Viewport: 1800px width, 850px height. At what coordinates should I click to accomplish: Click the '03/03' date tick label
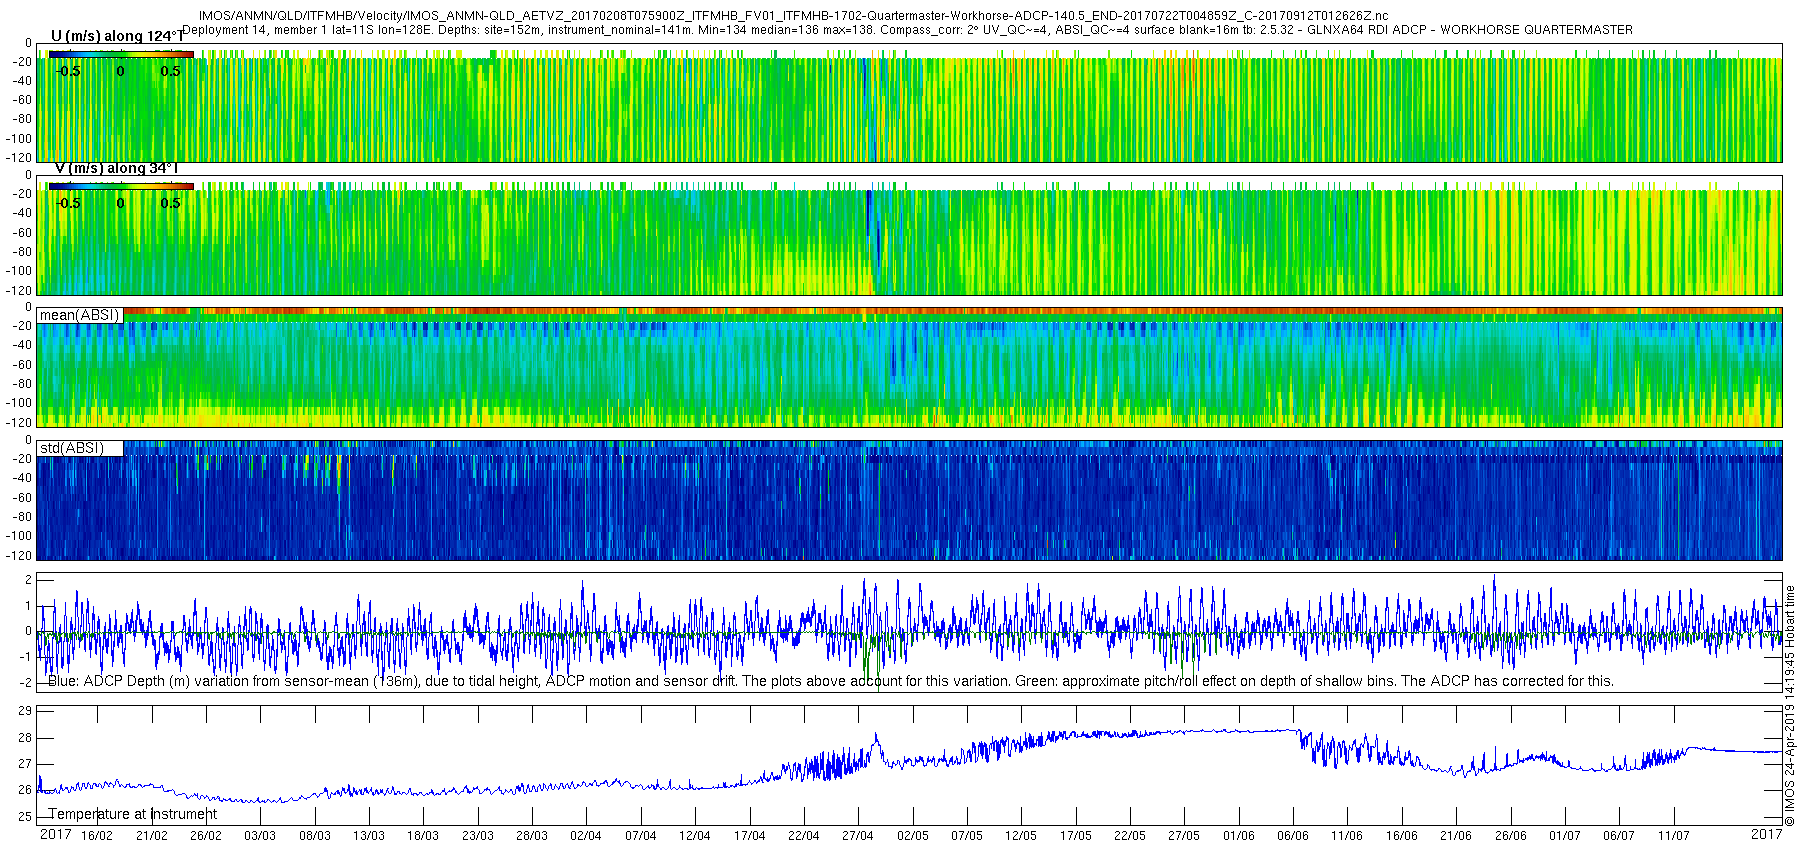pyautogui.click(x=260, y=836)
